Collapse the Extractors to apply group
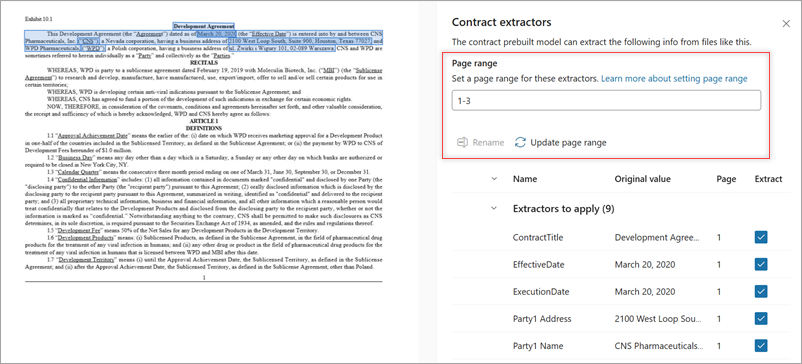Image resolution: width=802 pixels, height=364 pixels. 494,209
